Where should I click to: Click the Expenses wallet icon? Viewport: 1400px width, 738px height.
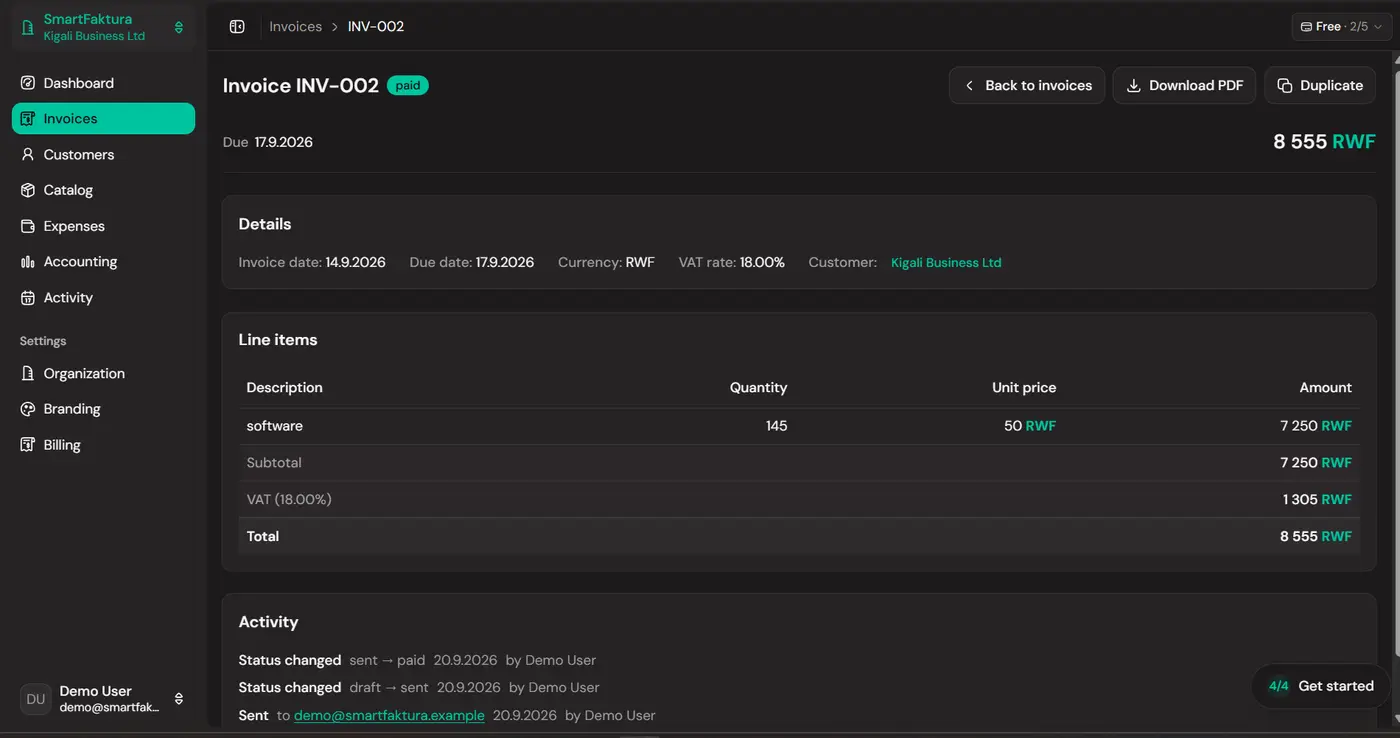click(x=28, y=226)
